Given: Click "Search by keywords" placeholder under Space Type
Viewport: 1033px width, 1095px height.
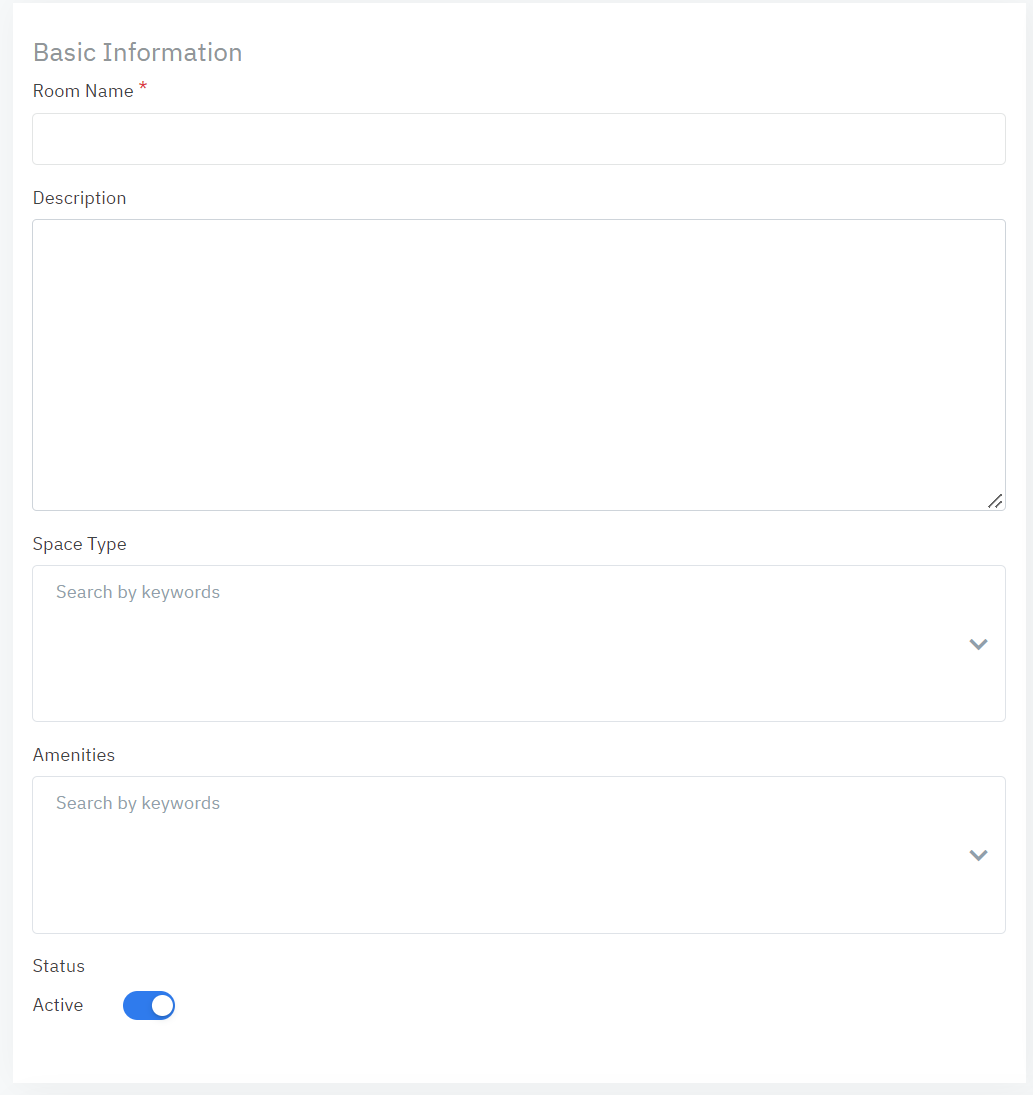Looking at the screenshot, I should tap(138, 592).
